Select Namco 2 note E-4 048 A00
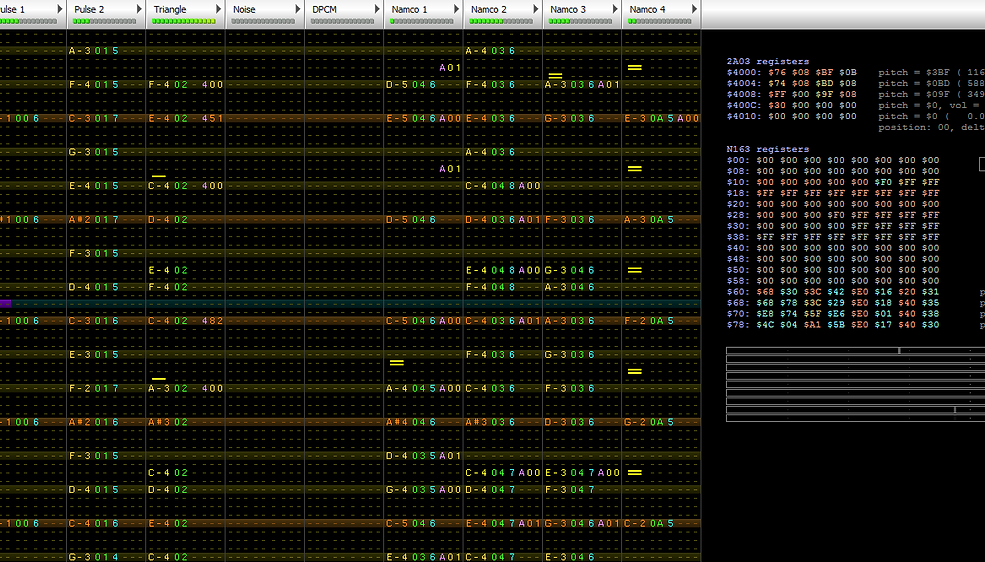Screen dimensions: 985x562 (x=503, y=270)
